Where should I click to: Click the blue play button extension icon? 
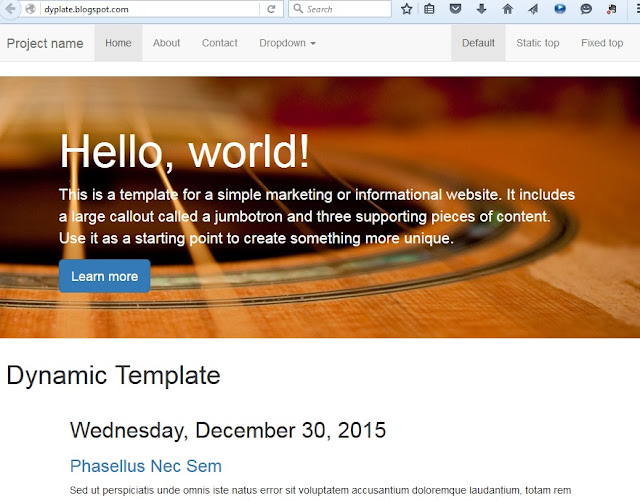[560, 9]
